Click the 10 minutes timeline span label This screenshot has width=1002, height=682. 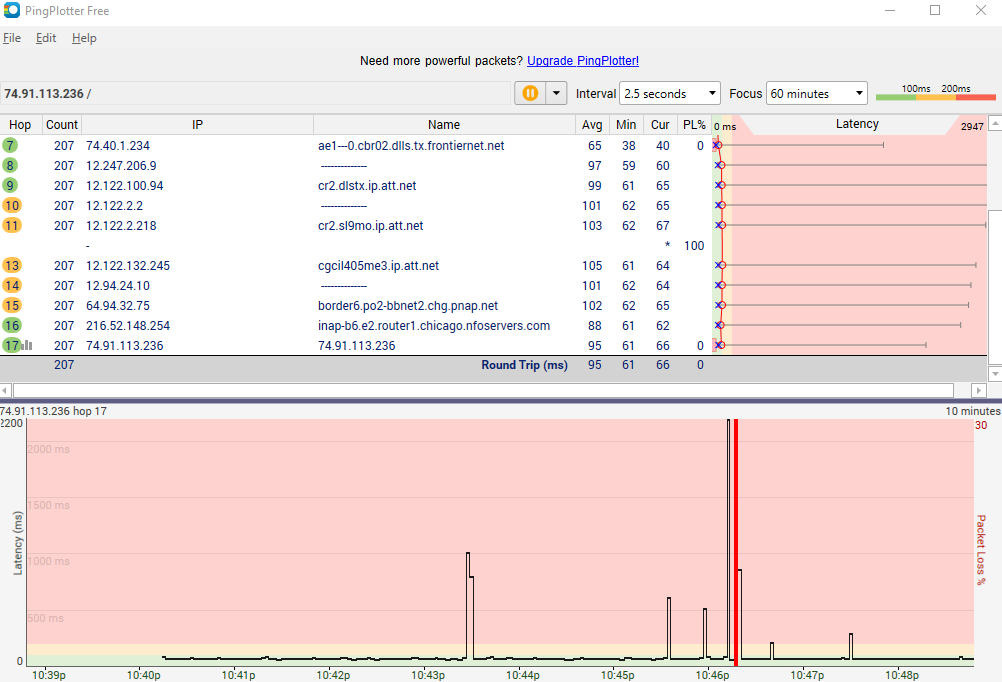973,411
